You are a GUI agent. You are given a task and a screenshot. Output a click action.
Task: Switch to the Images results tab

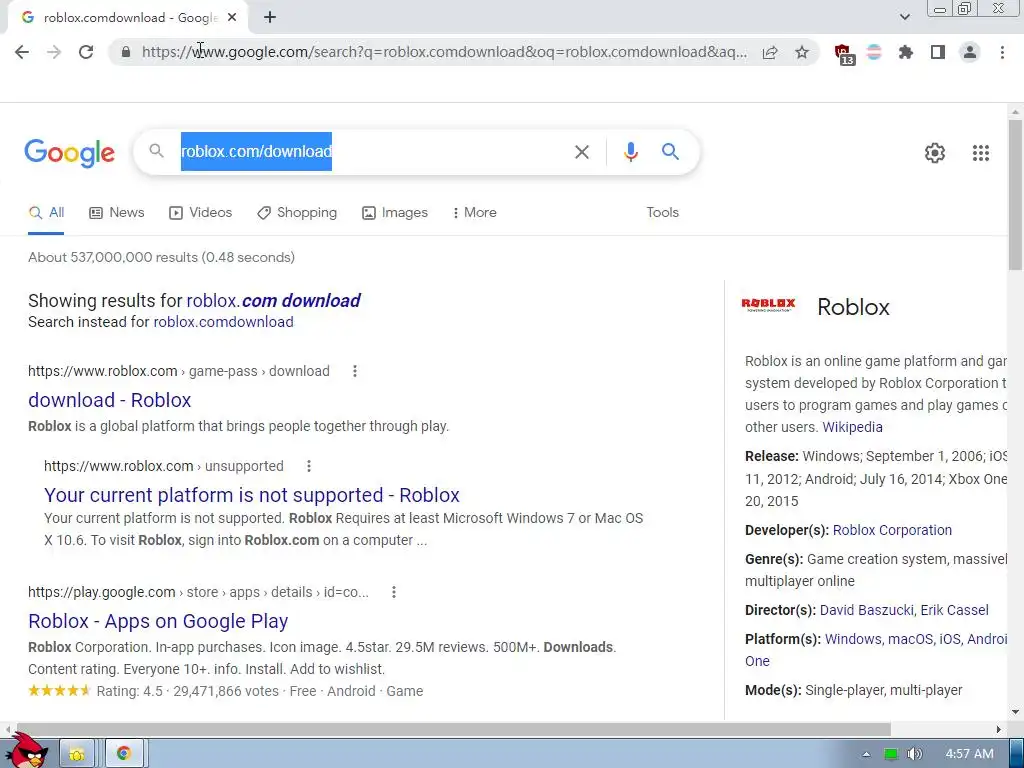pyautogui.click(x=395, y=213)
